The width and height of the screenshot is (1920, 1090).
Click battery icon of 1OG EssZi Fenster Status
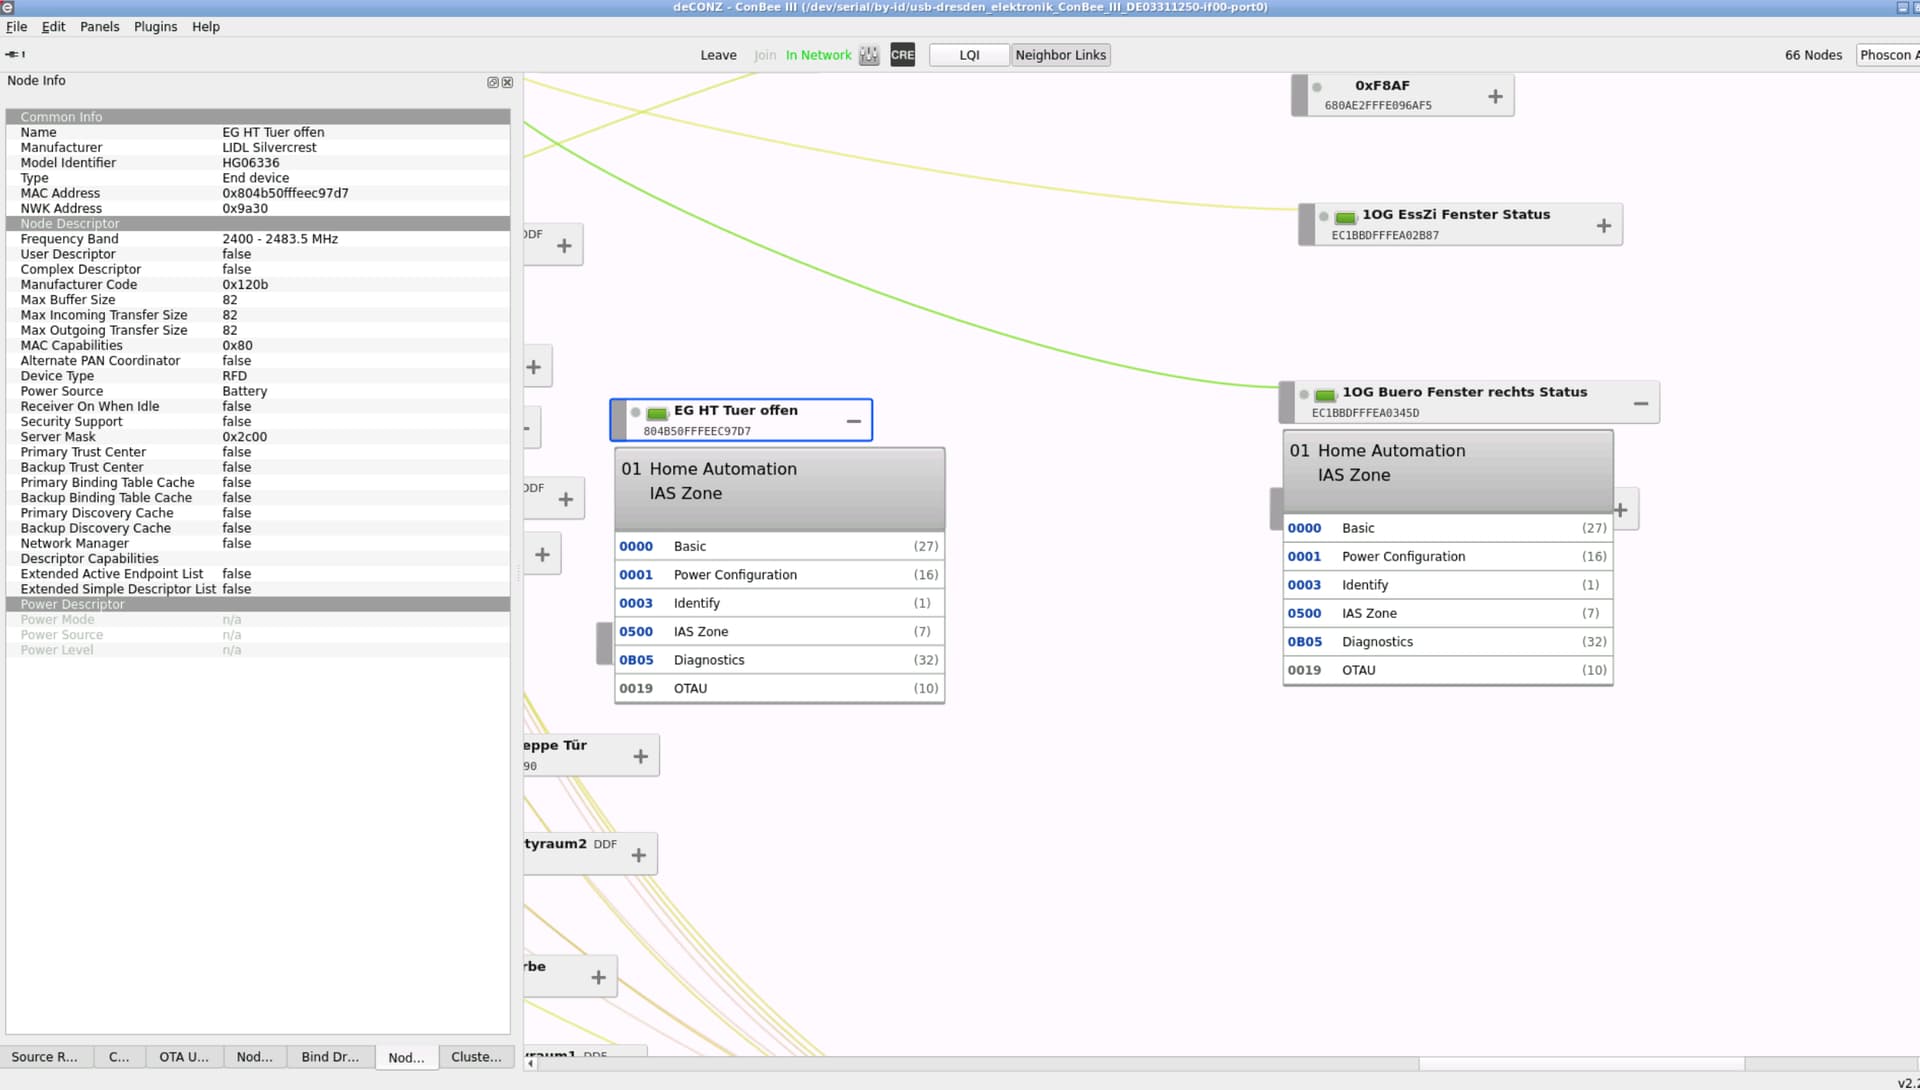point(1345,217)
